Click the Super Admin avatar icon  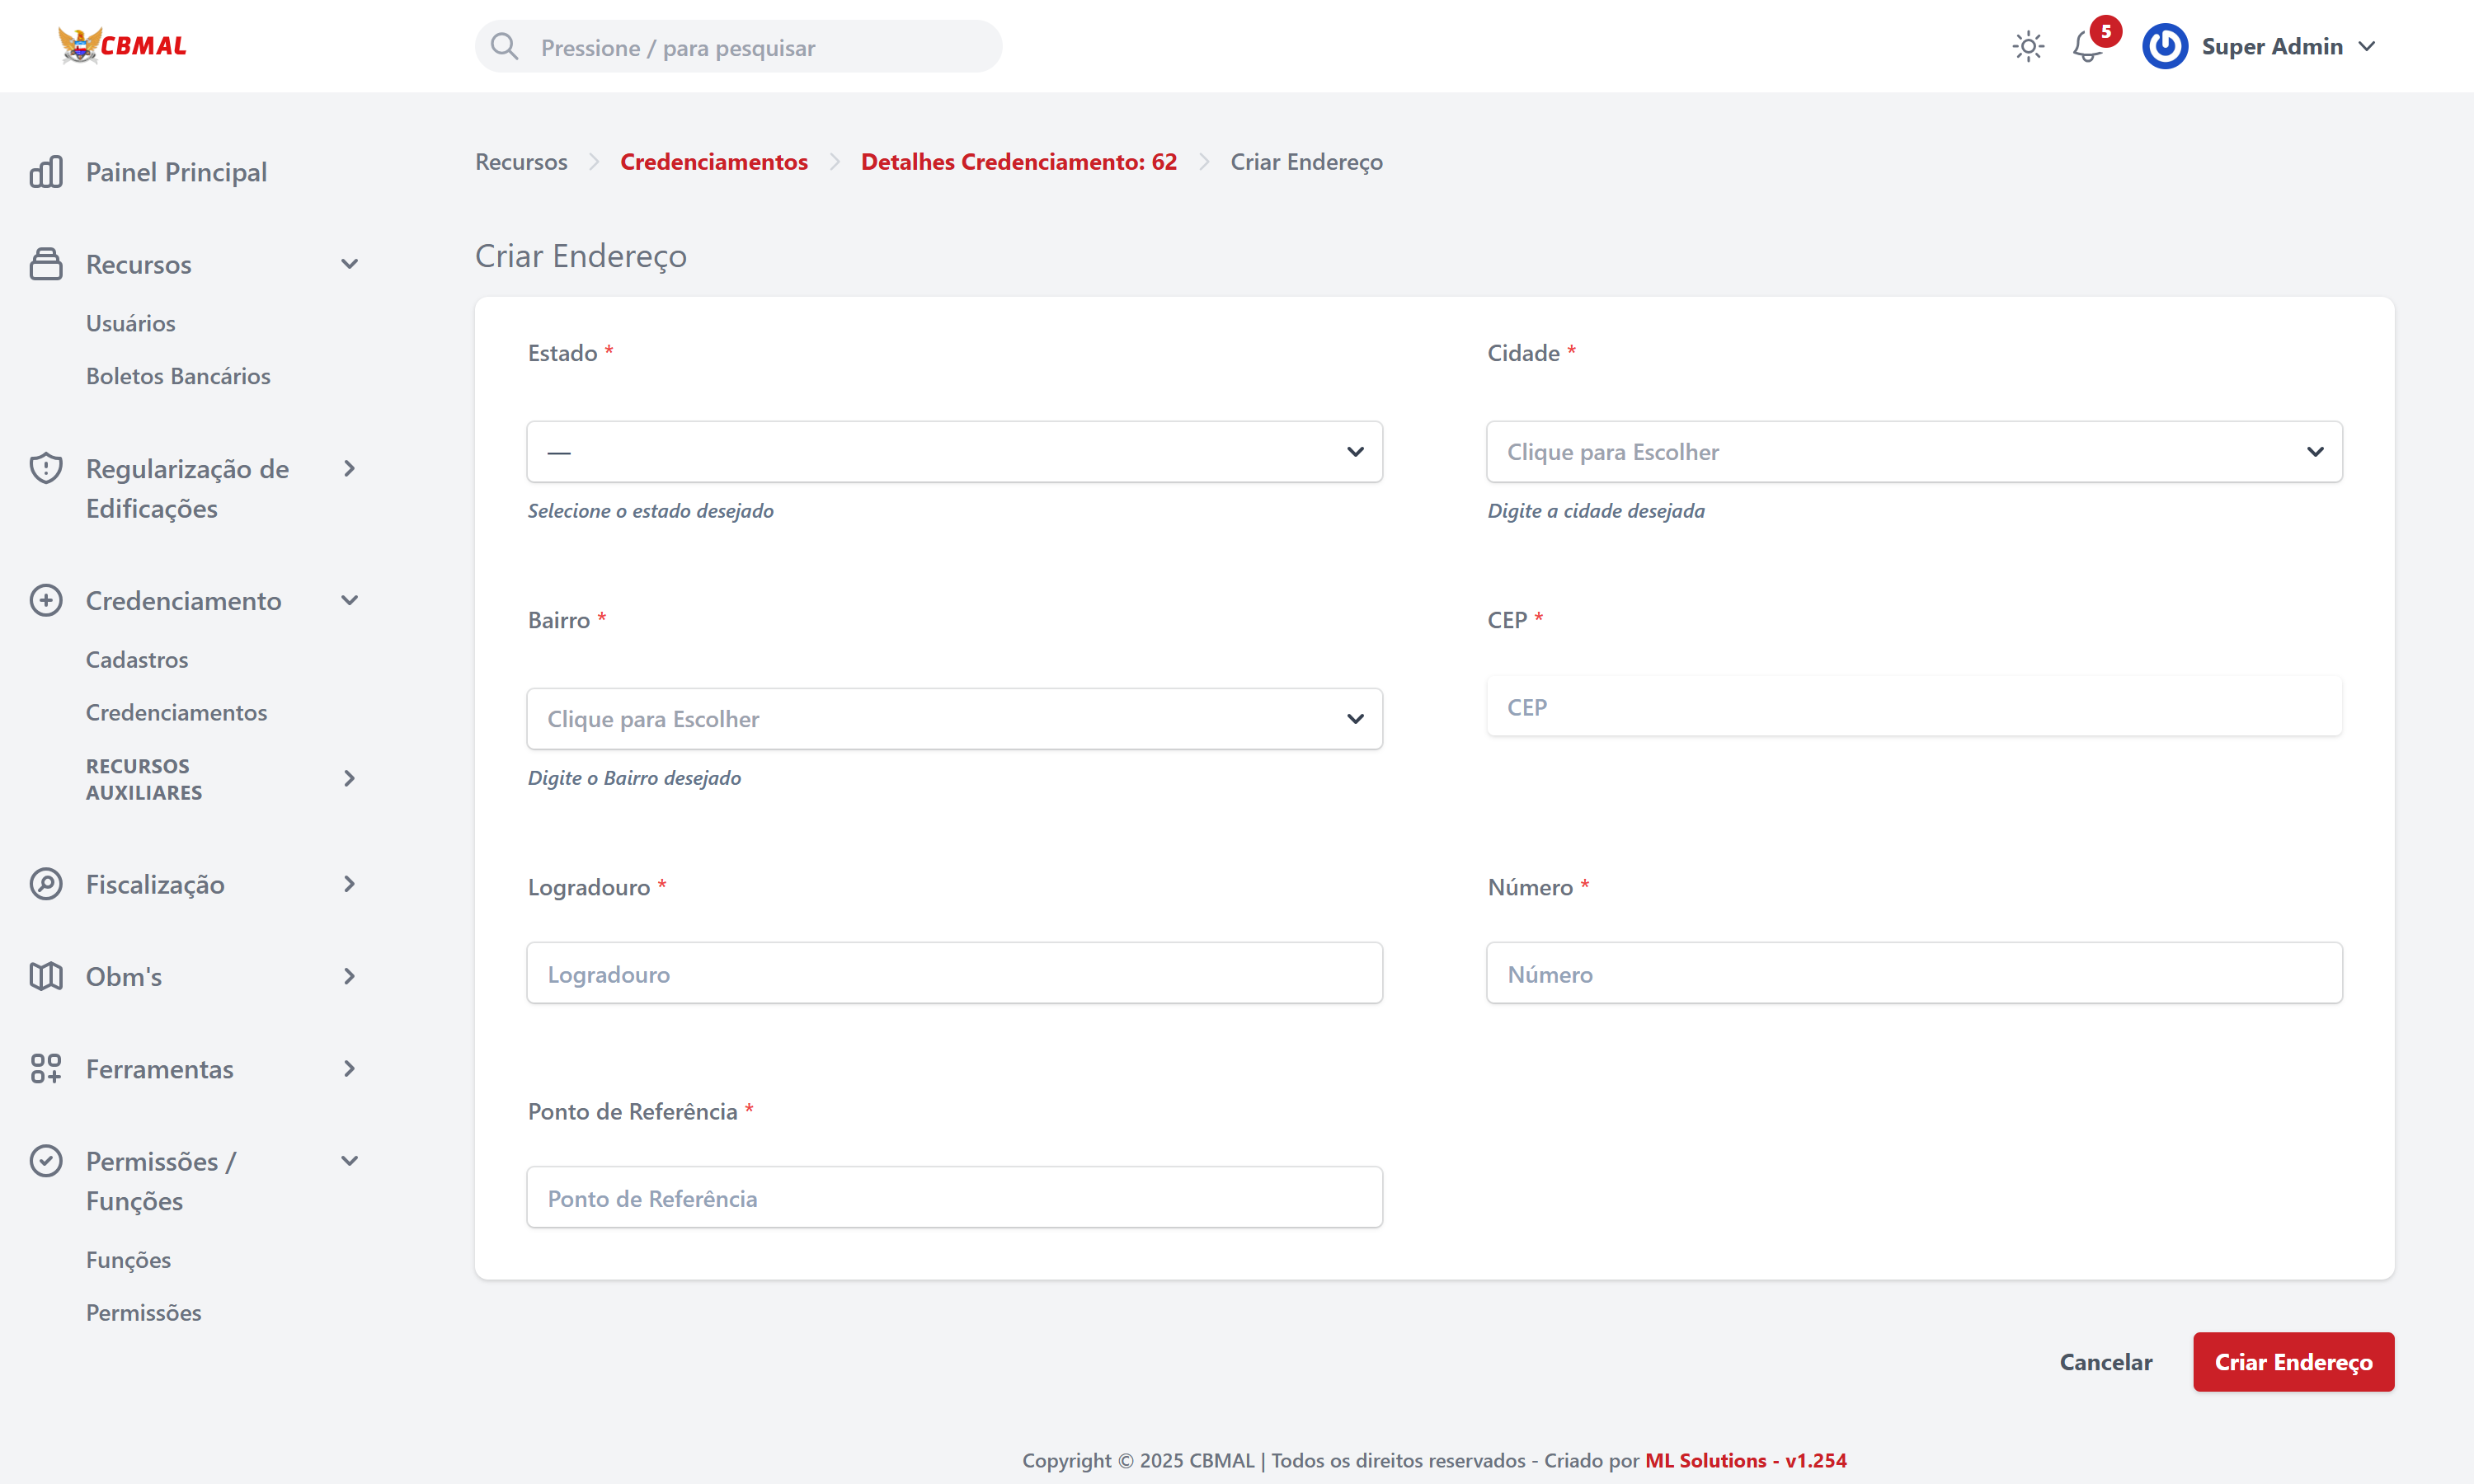click(x=2165, y=46)
